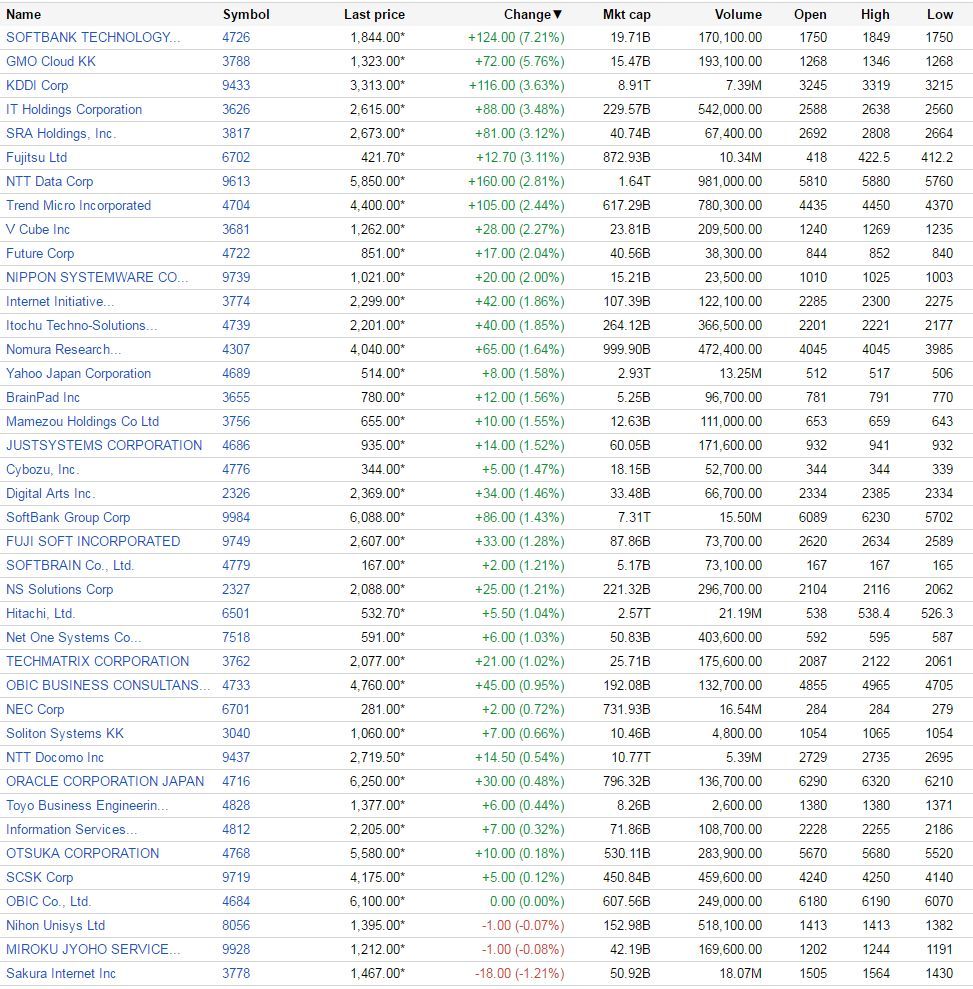This screenshot has height=989, width=973.
Task: Open MIROKU JYOHO SERVICE... link
Action: [x=93, y=948]
